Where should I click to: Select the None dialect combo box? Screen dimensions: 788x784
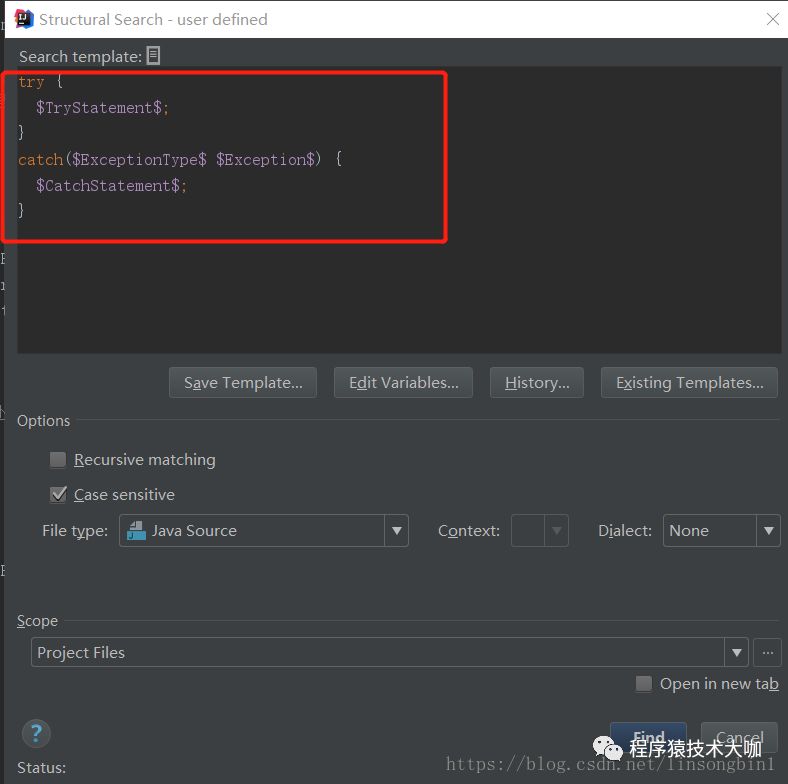tap(722, 531)
